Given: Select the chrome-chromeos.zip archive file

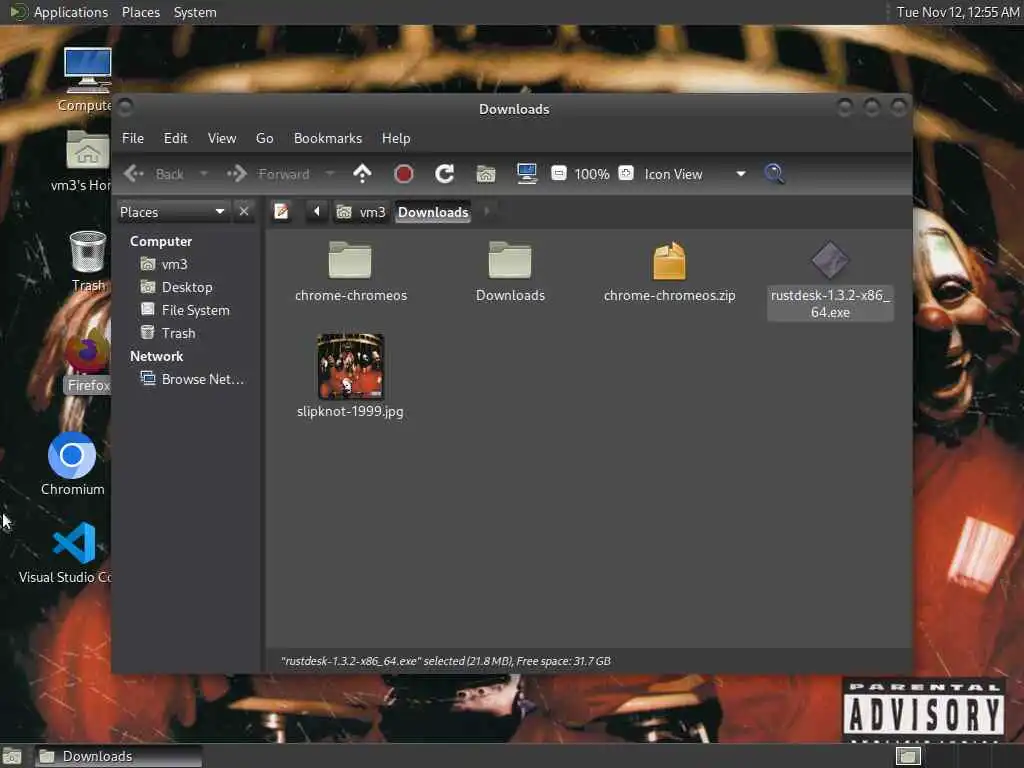Looking at the screenshot, I should [x=669, y=272].
